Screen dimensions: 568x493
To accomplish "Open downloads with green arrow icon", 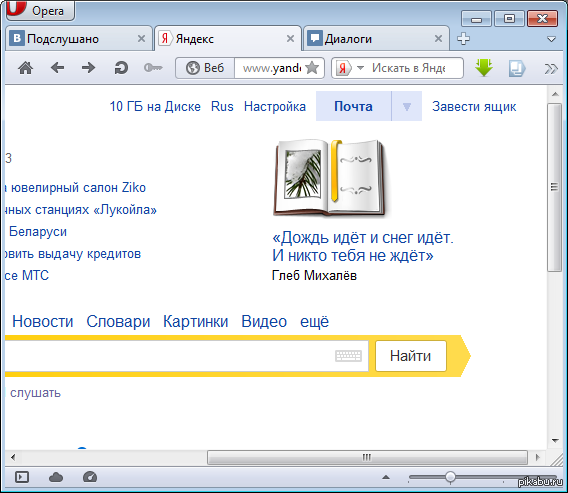I will [484, 68].
